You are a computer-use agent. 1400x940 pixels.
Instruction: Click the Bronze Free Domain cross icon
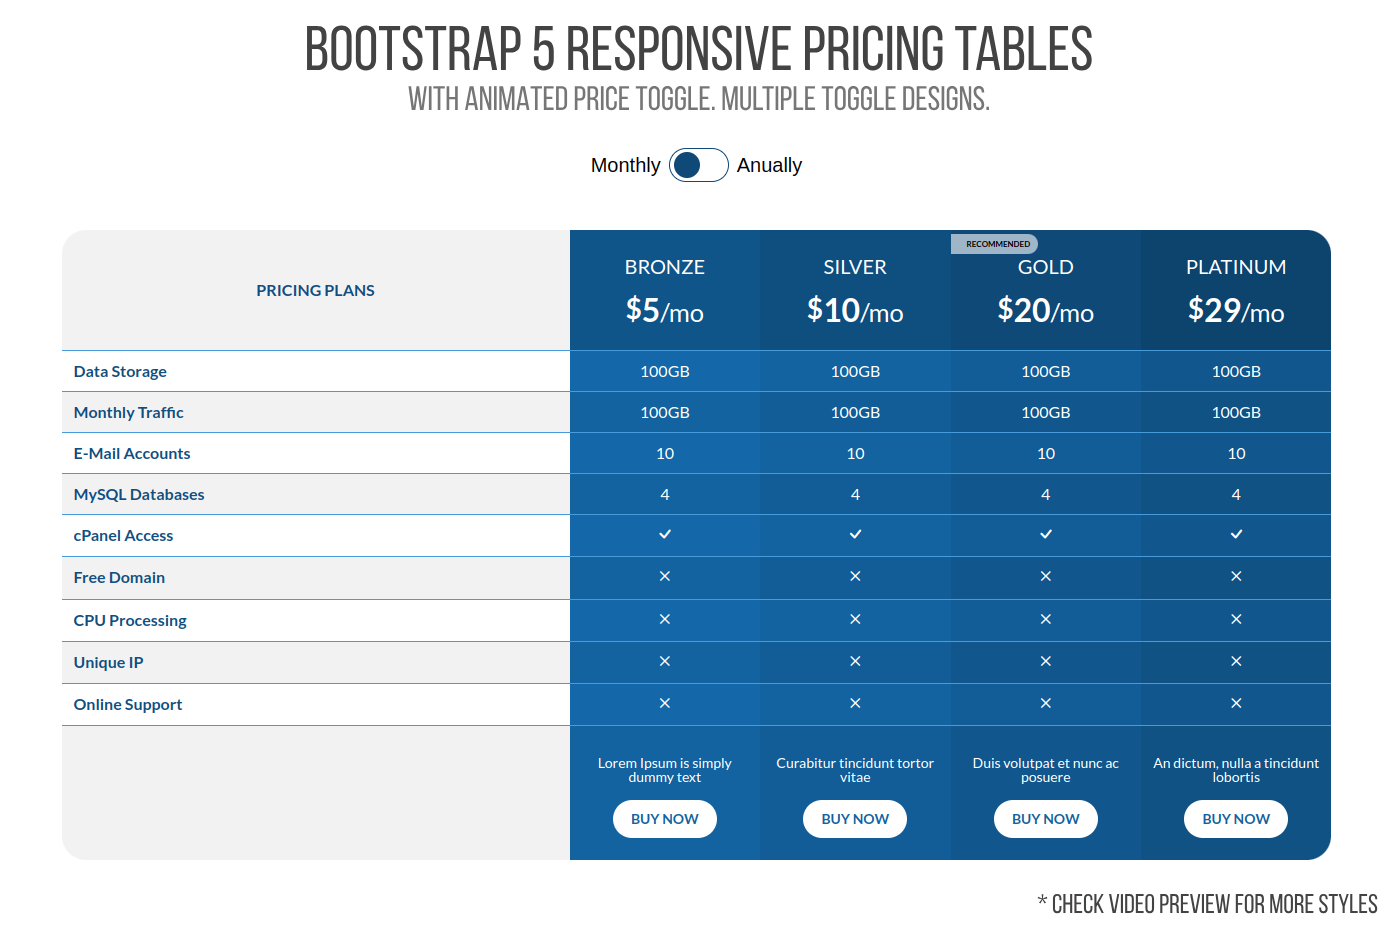tap(665, 576)
